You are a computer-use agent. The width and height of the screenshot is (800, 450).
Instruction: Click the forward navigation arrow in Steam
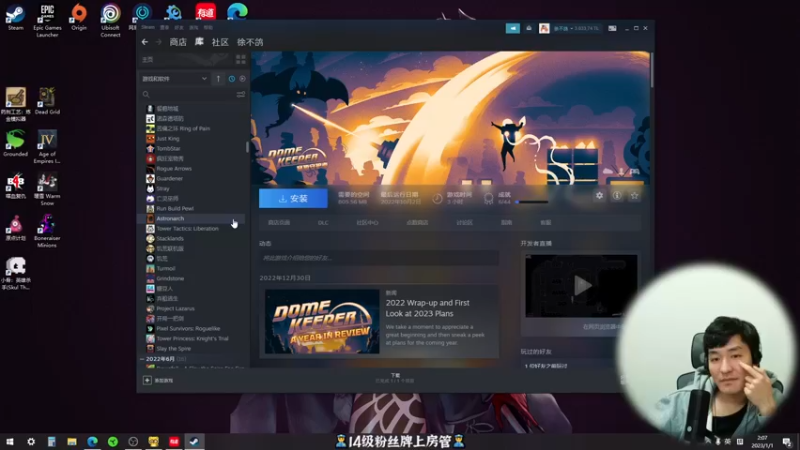click(x=159, y=42)
